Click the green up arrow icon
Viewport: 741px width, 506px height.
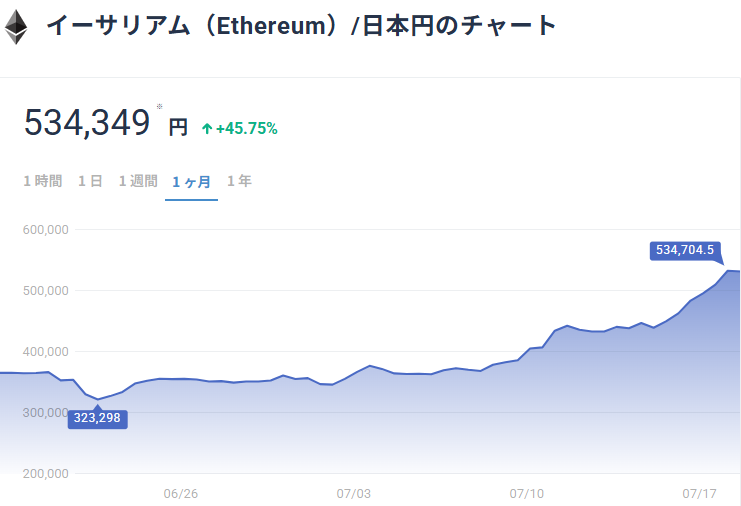207,128
